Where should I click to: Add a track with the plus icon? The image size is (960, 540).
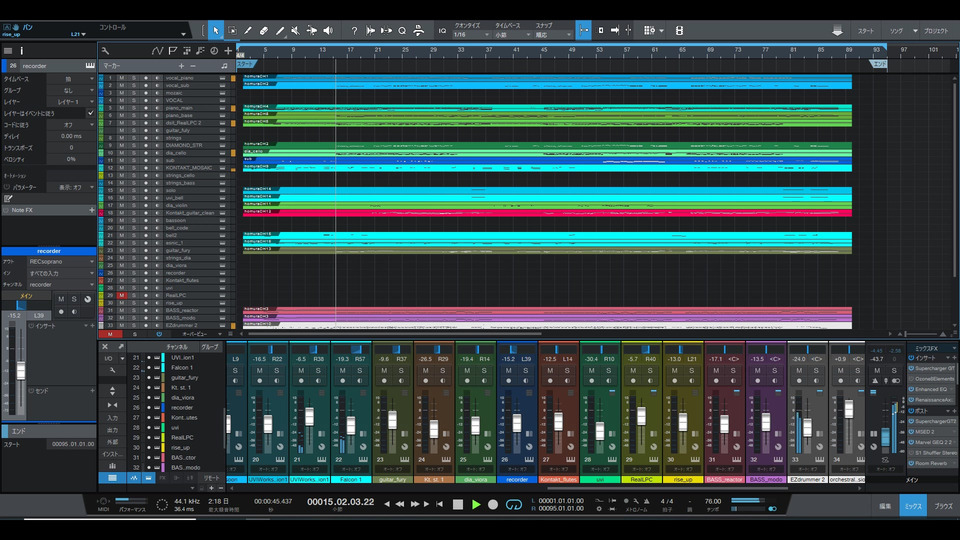[x=228, y=50]
